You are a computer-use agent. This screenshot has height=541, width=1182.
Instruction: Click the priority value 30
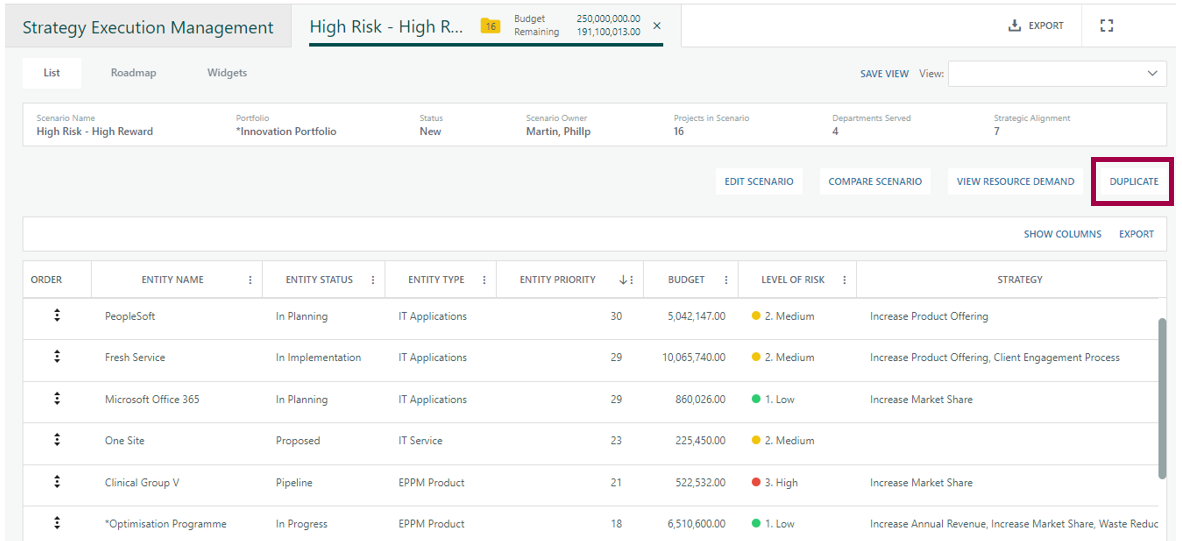click(x=617, y=316)
